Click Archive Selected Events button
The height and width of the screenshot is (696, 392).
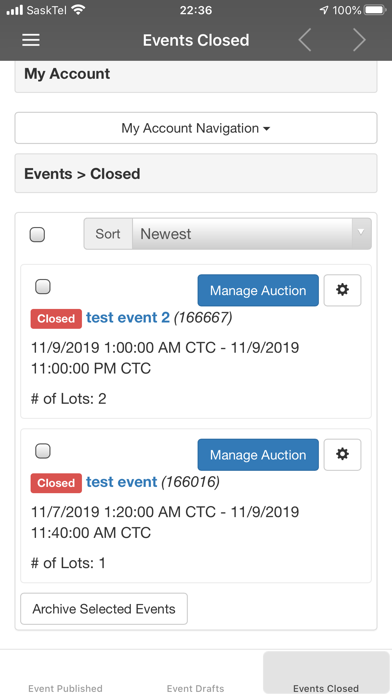(x=104, y=609)
